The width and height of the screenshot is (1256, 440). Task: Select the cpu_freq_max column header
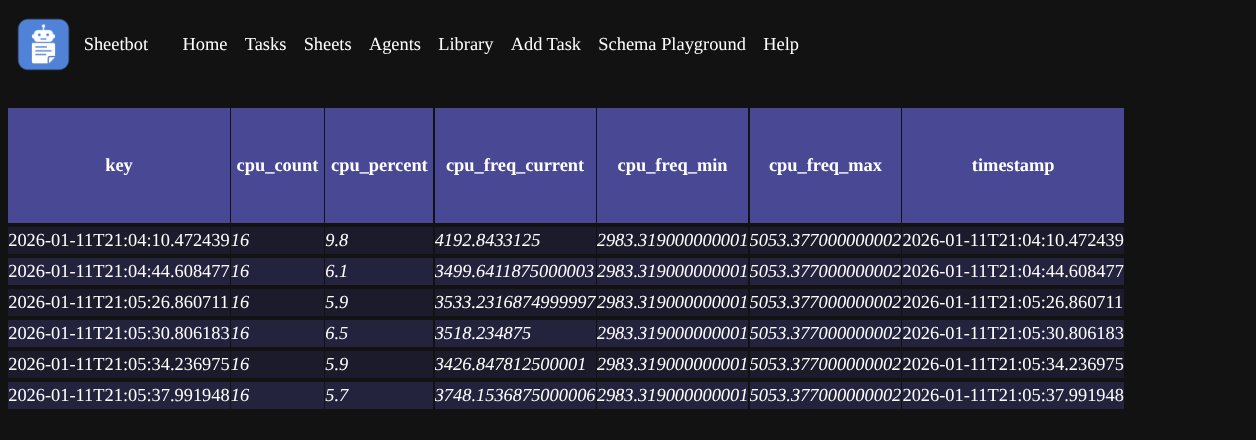[825, 165]
